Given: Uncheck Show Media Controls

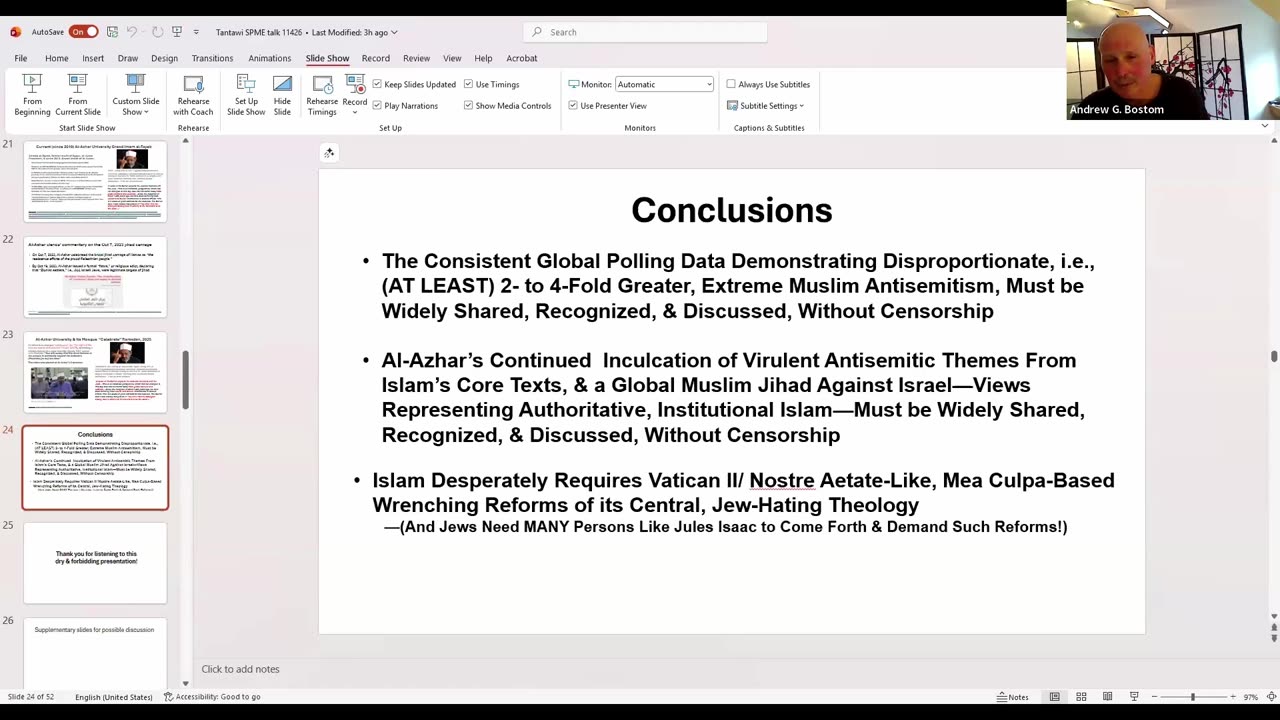Looking at the screenshot, I should (468, 105).
